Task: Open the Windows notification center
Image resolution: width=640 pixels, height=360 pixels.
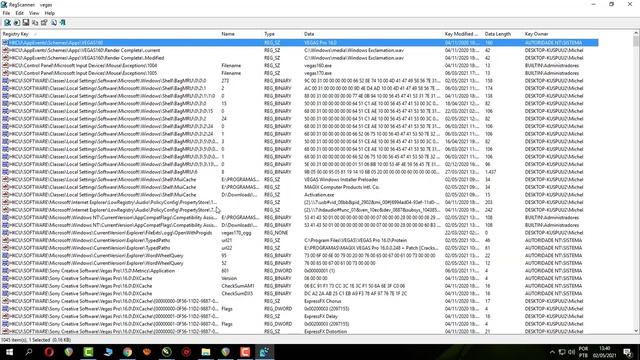Action: [628, 352]
